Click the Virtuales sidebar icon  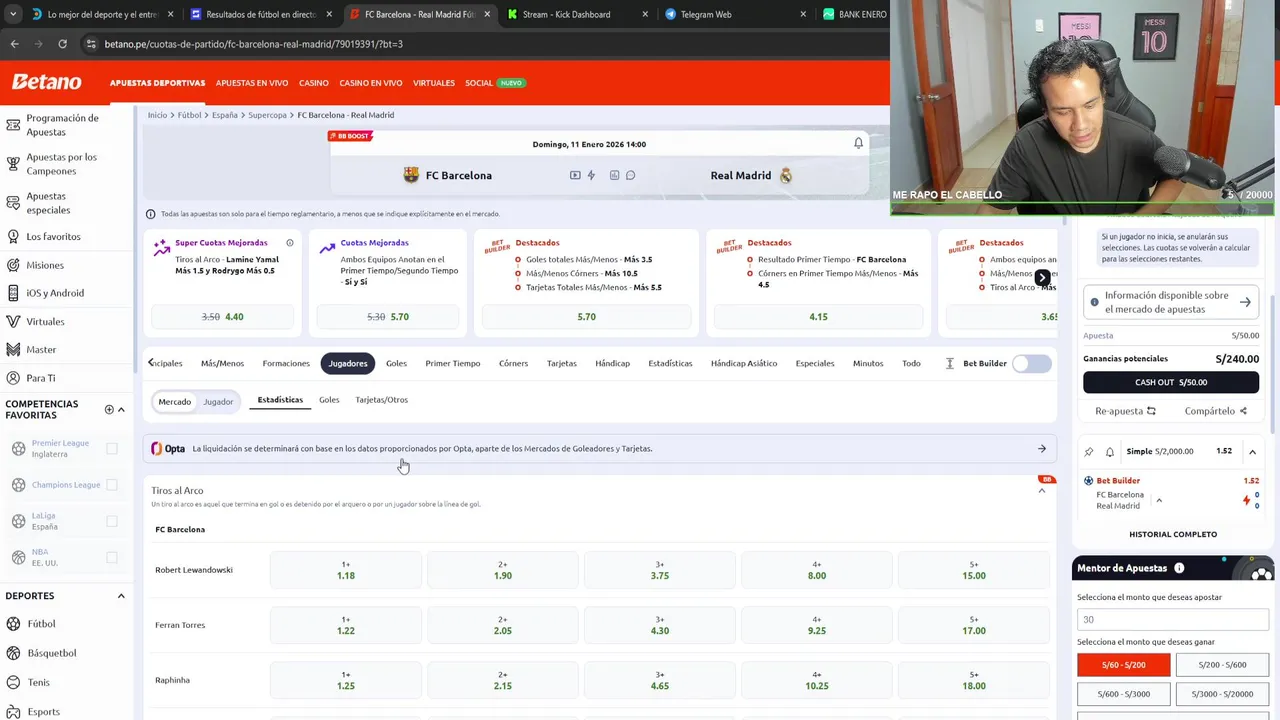point(13,322)
